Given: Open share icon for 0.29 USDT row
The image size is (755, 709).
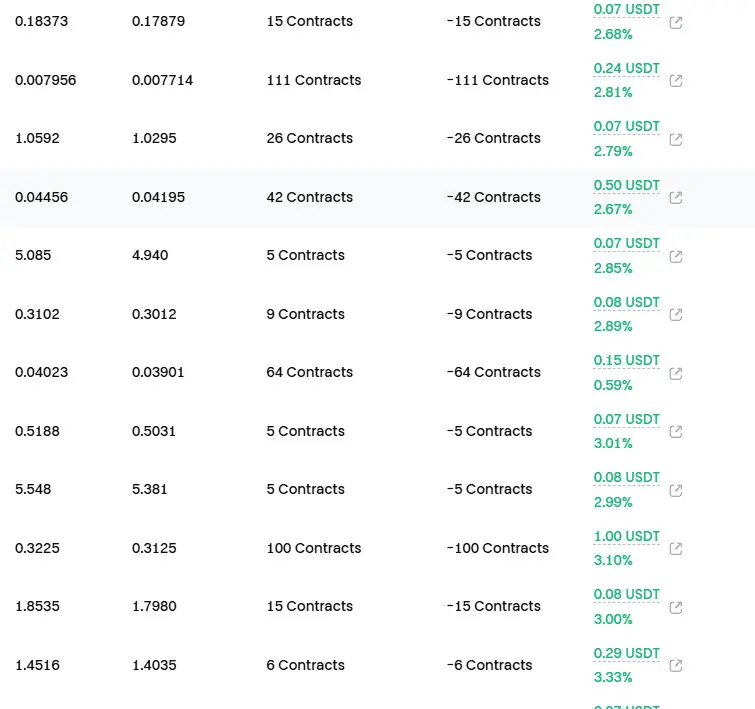Looking at the screenshot, I should pyautogui.click(x=676, y=666).
